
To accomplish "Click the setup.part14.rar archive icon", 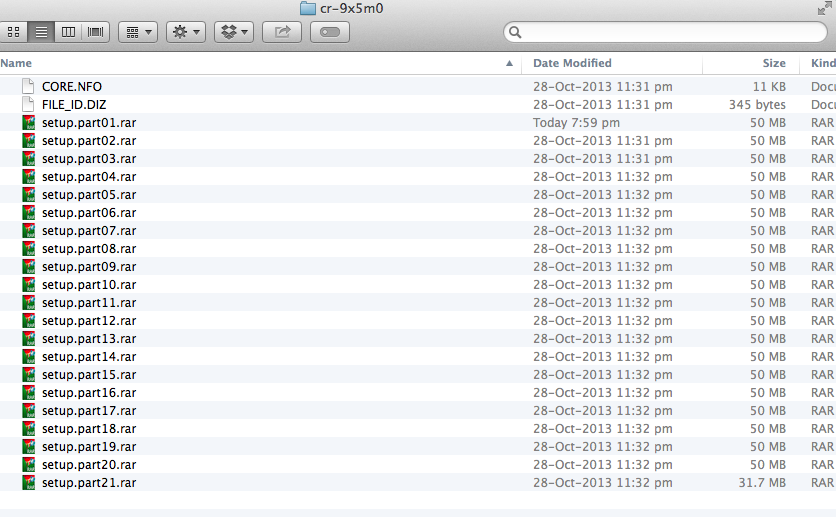I will point(29,357).
